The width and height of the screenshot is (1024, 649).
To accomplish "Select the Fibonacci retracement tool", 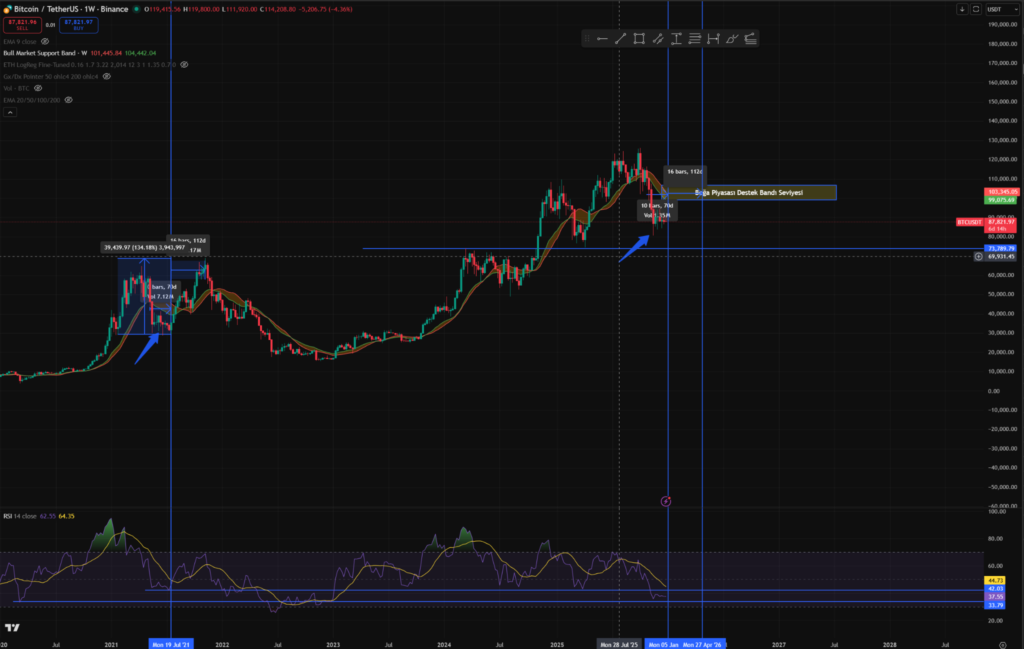I will click(695, 39).
